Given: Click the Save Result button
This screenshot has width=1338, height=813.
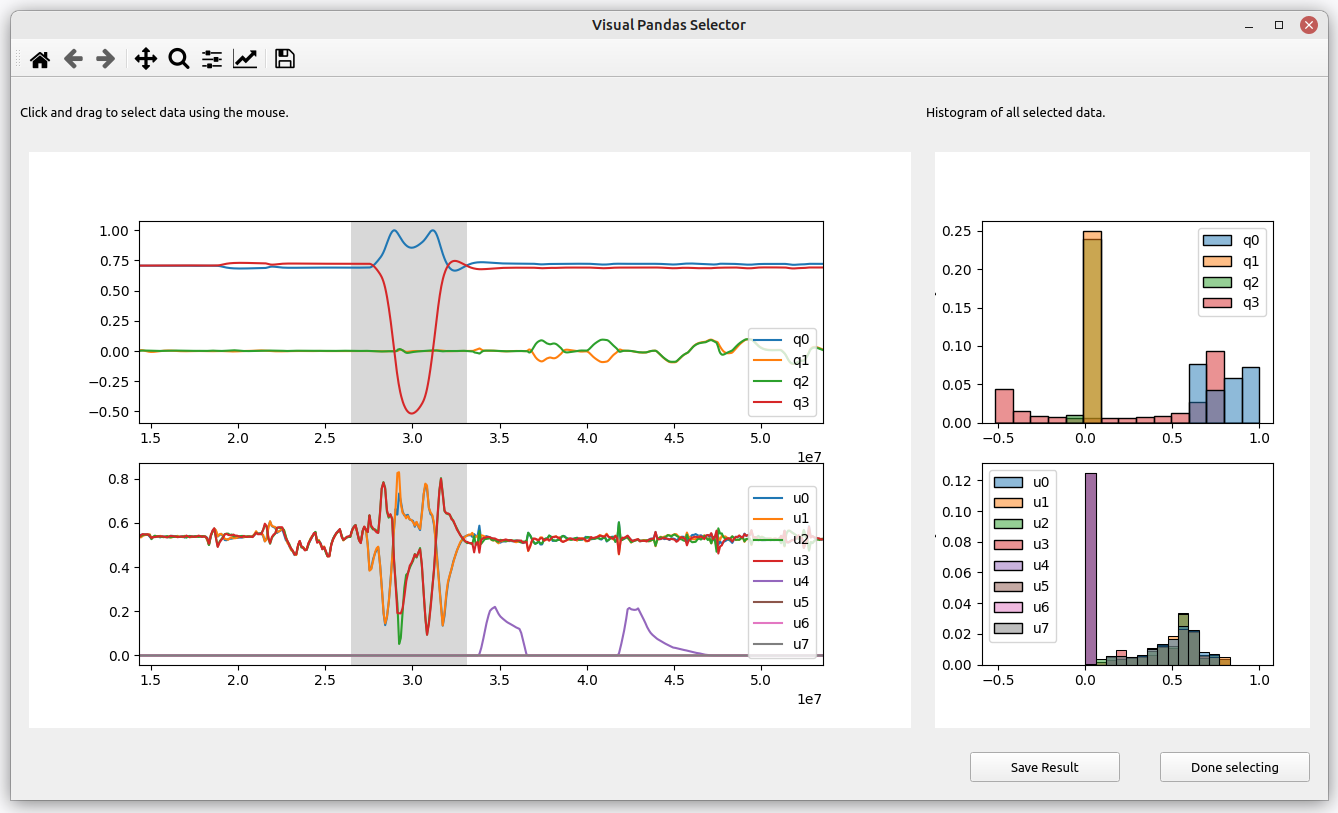Looking at the screenshot, I should click(x=1044, y=767).
